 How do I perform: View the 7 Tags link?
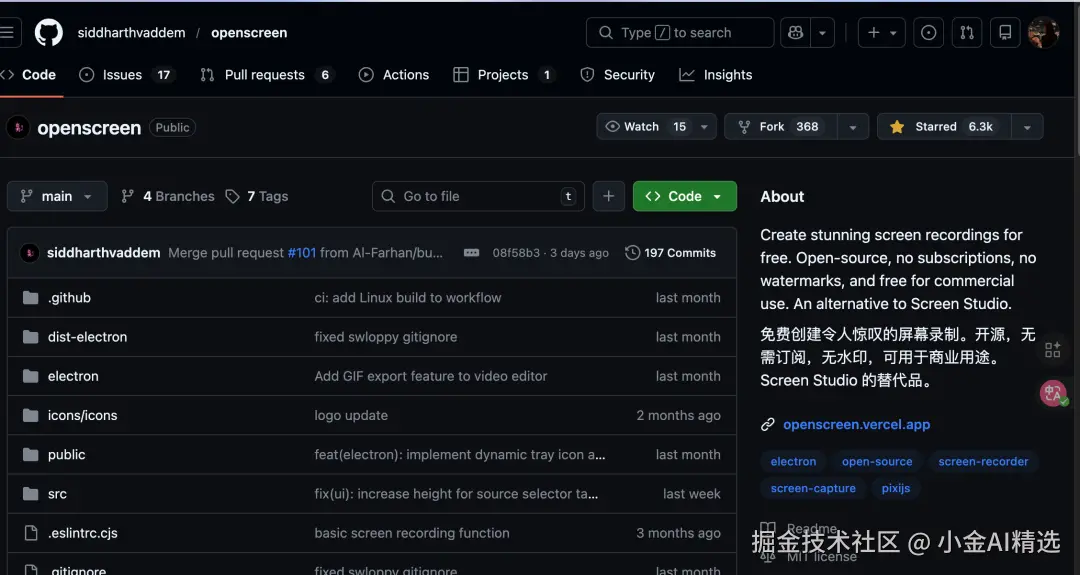coord(257,196)
